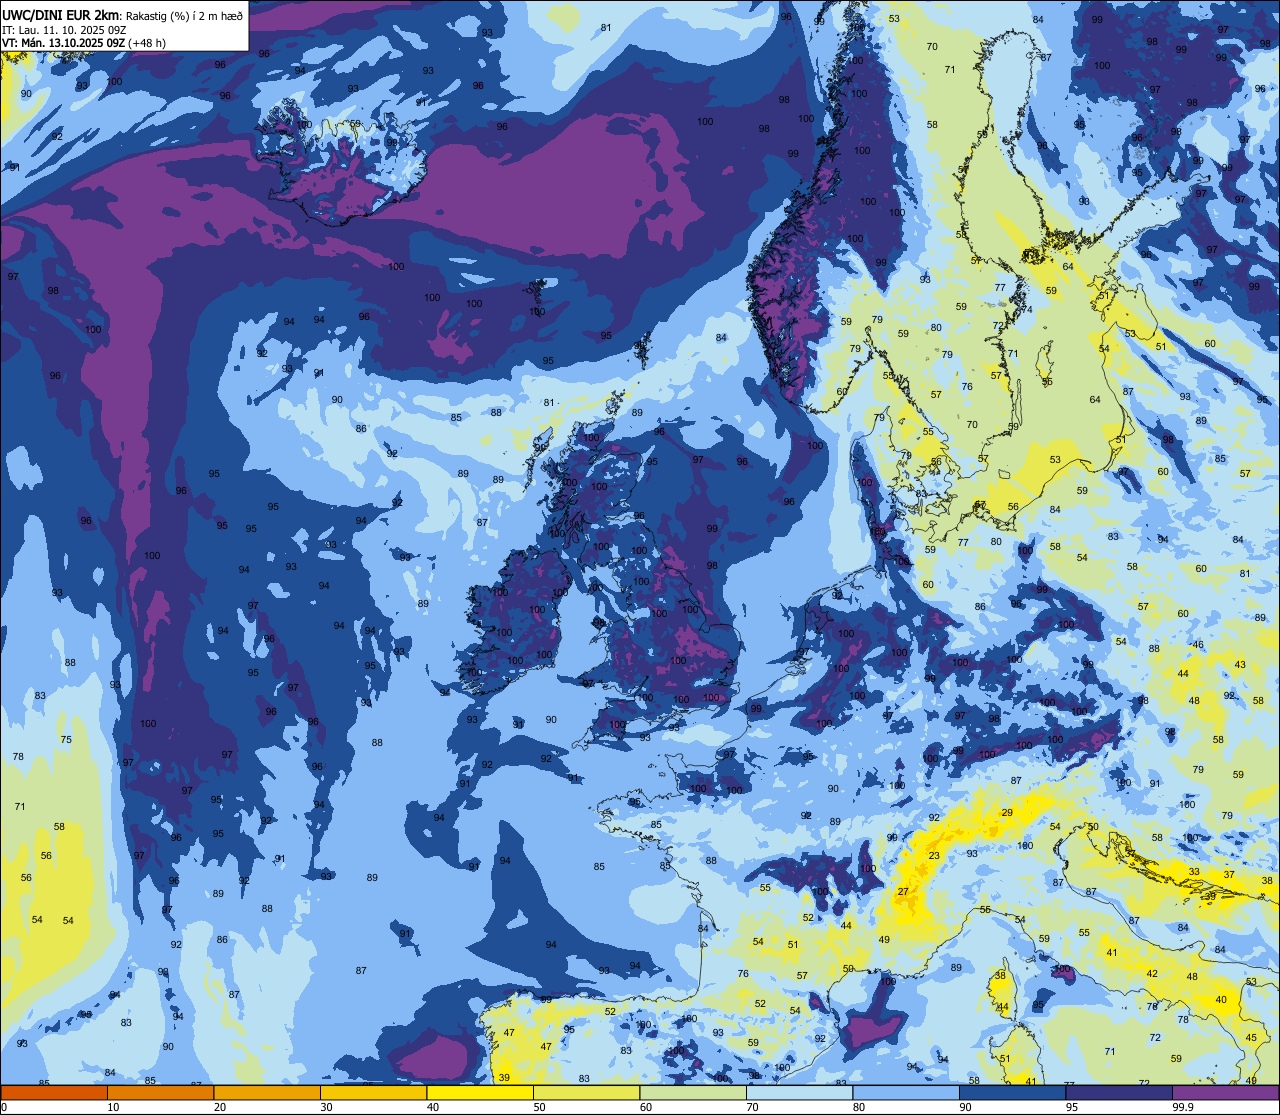
Task: Click the humidity value '29' on the map
Action: [1007, 813]
